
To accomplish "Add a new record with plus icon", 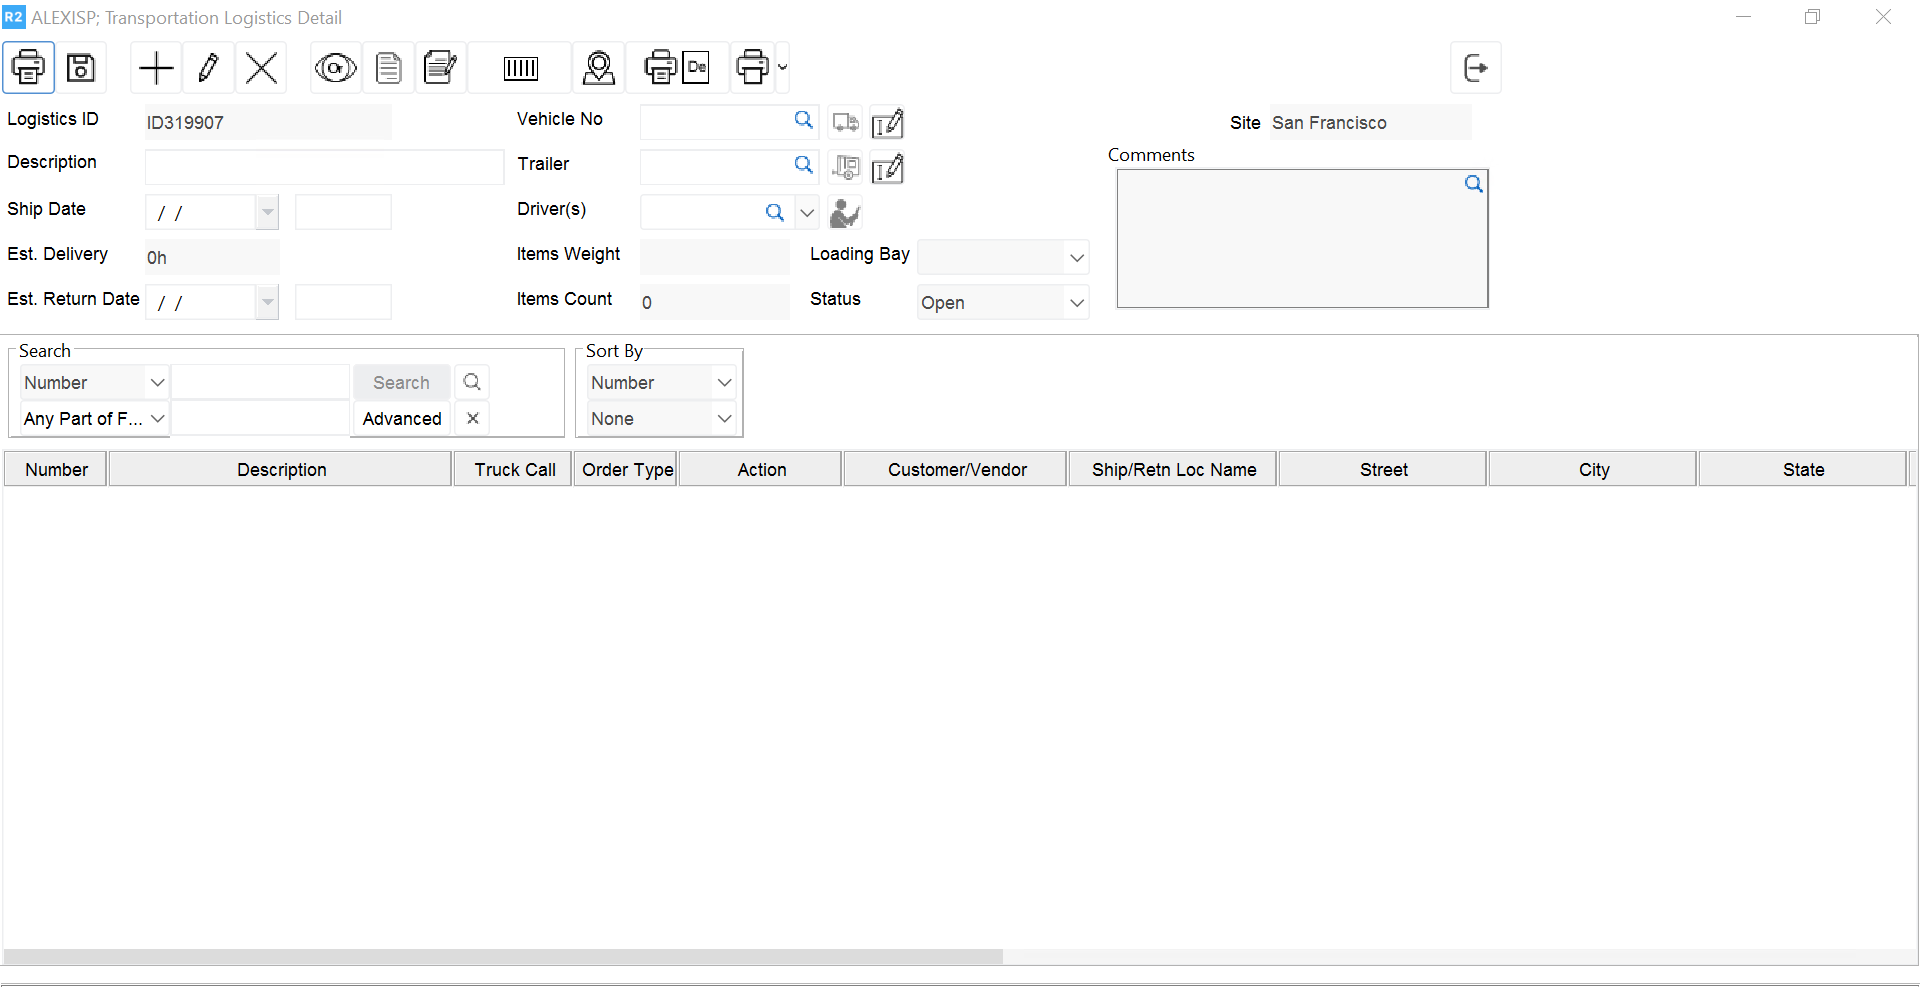I will (x=156, y=68).
